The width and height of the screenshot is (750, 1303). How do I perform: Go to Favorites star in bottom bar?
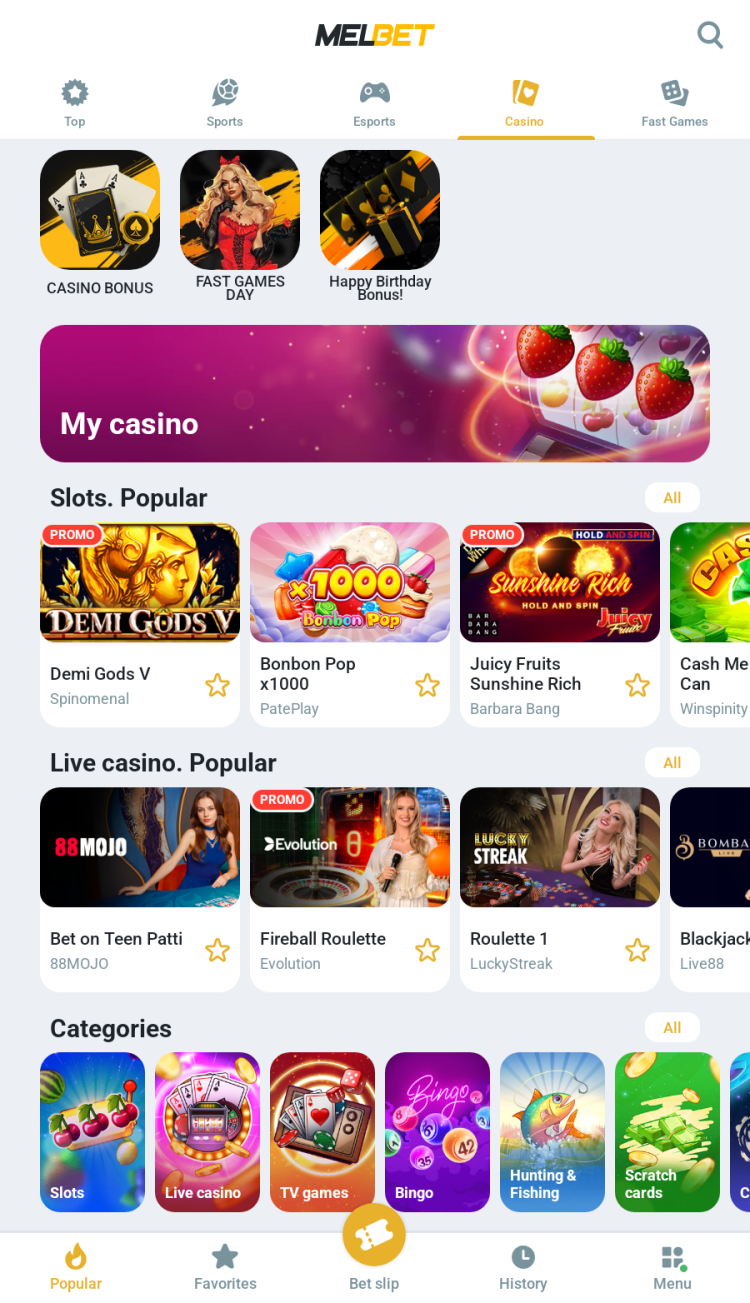click(x=225, y=1257)
